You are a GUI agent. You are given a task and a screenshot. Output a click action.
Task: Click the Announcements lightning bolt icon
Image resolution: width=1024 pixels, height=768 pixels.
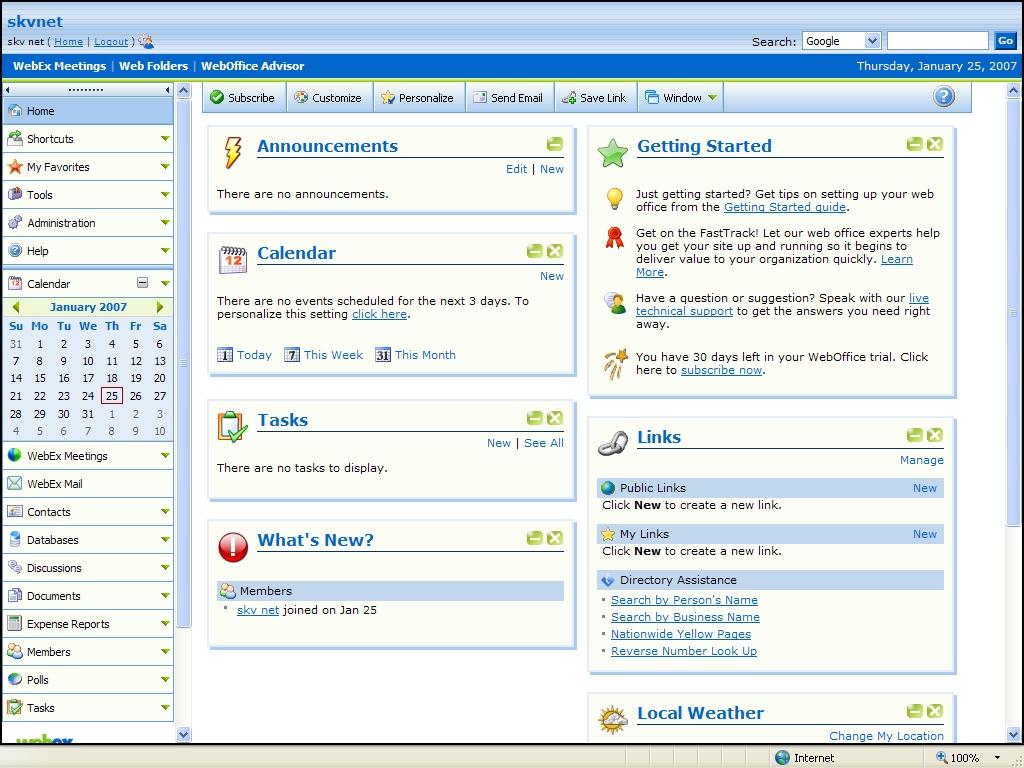232,152
